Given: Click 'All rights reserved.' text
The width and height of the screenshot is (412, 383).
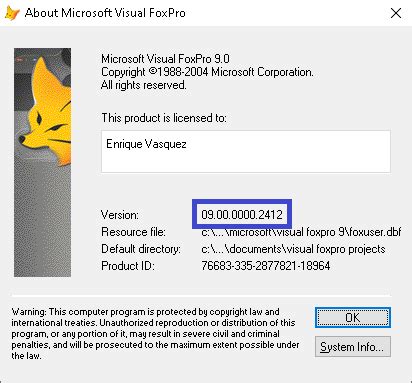Looking at the screenshot, I should [144, 85].
